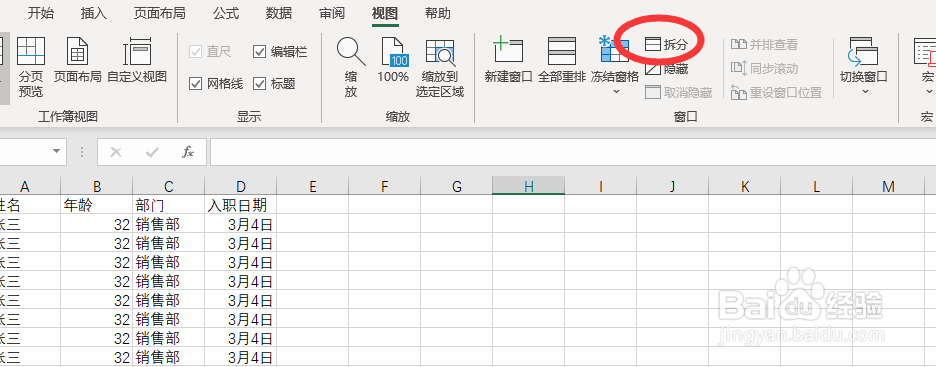936x367 pixels.
Task: Set zoom to 100%
Action: pyautogui.click(x=393, y=60)
